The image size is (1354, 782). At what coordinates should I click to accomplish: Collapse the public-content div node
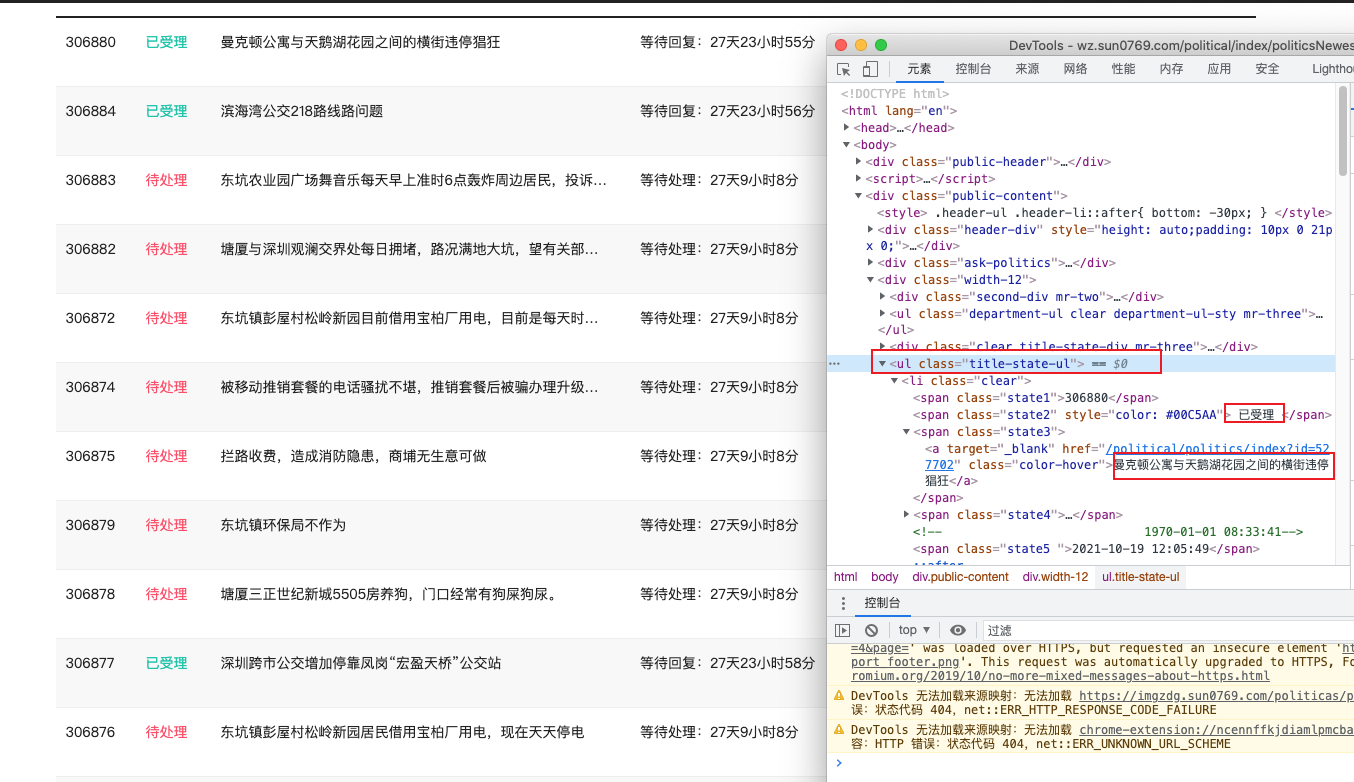[859, 196]
